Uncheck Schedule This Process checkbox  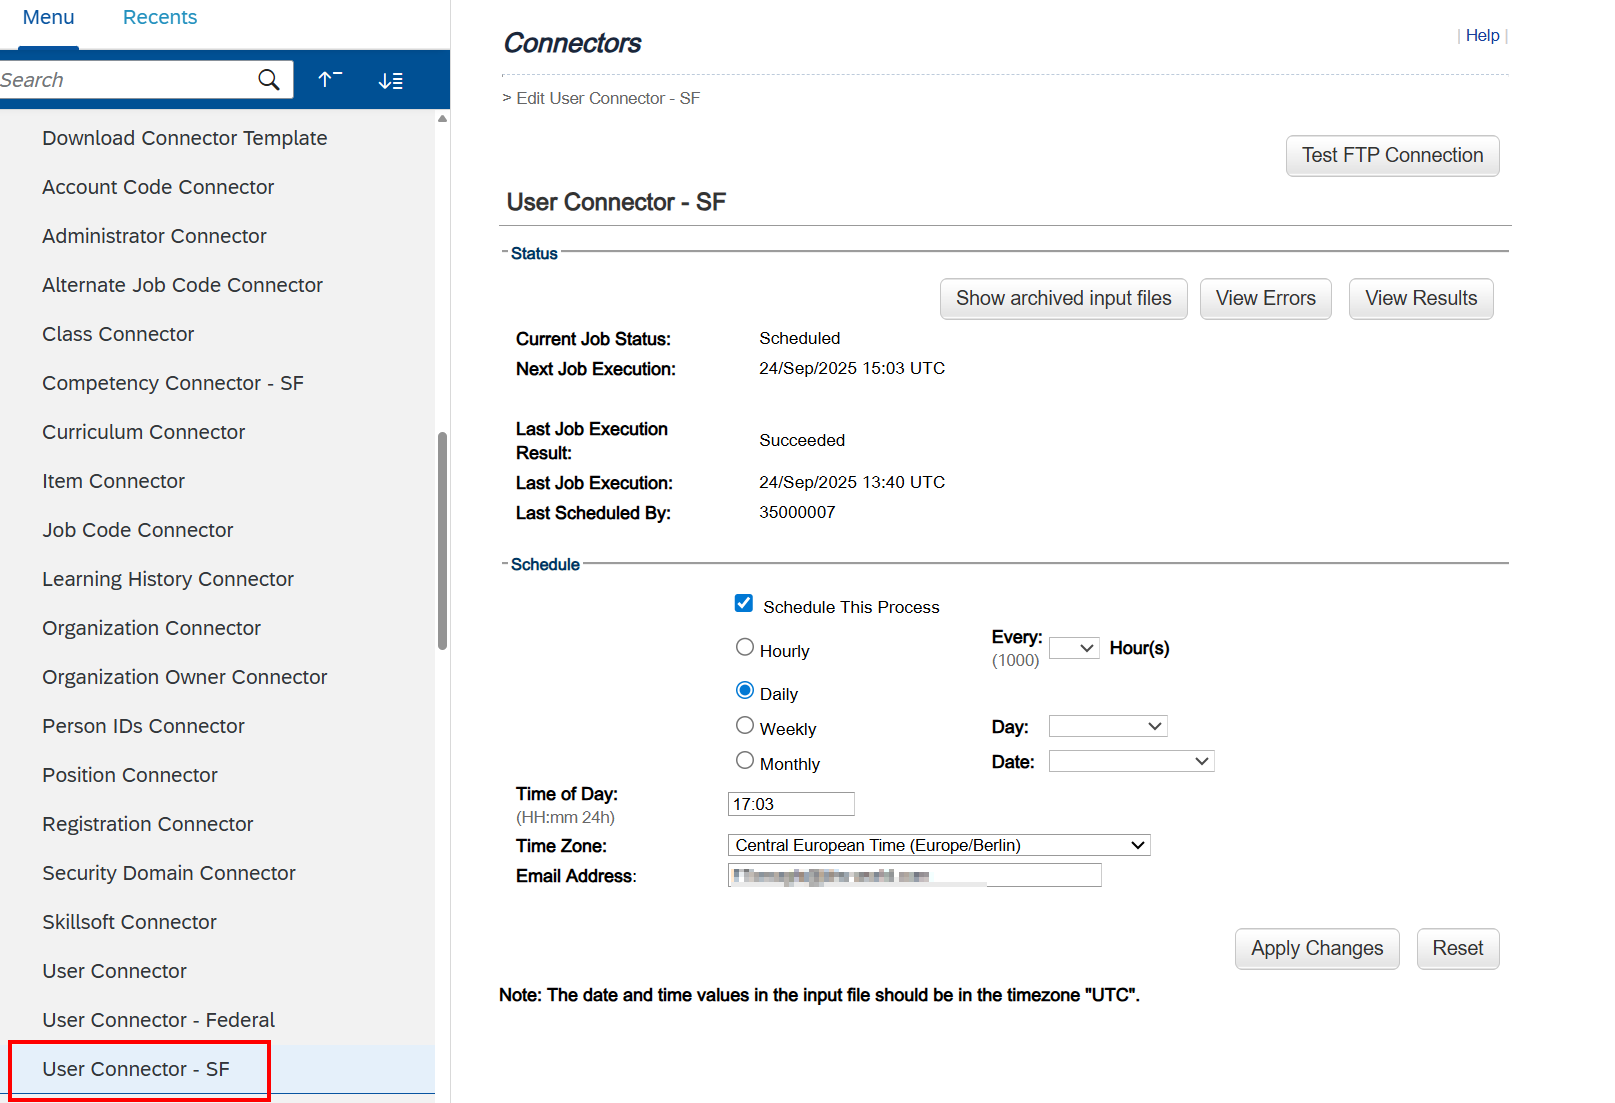pos(744,603)
